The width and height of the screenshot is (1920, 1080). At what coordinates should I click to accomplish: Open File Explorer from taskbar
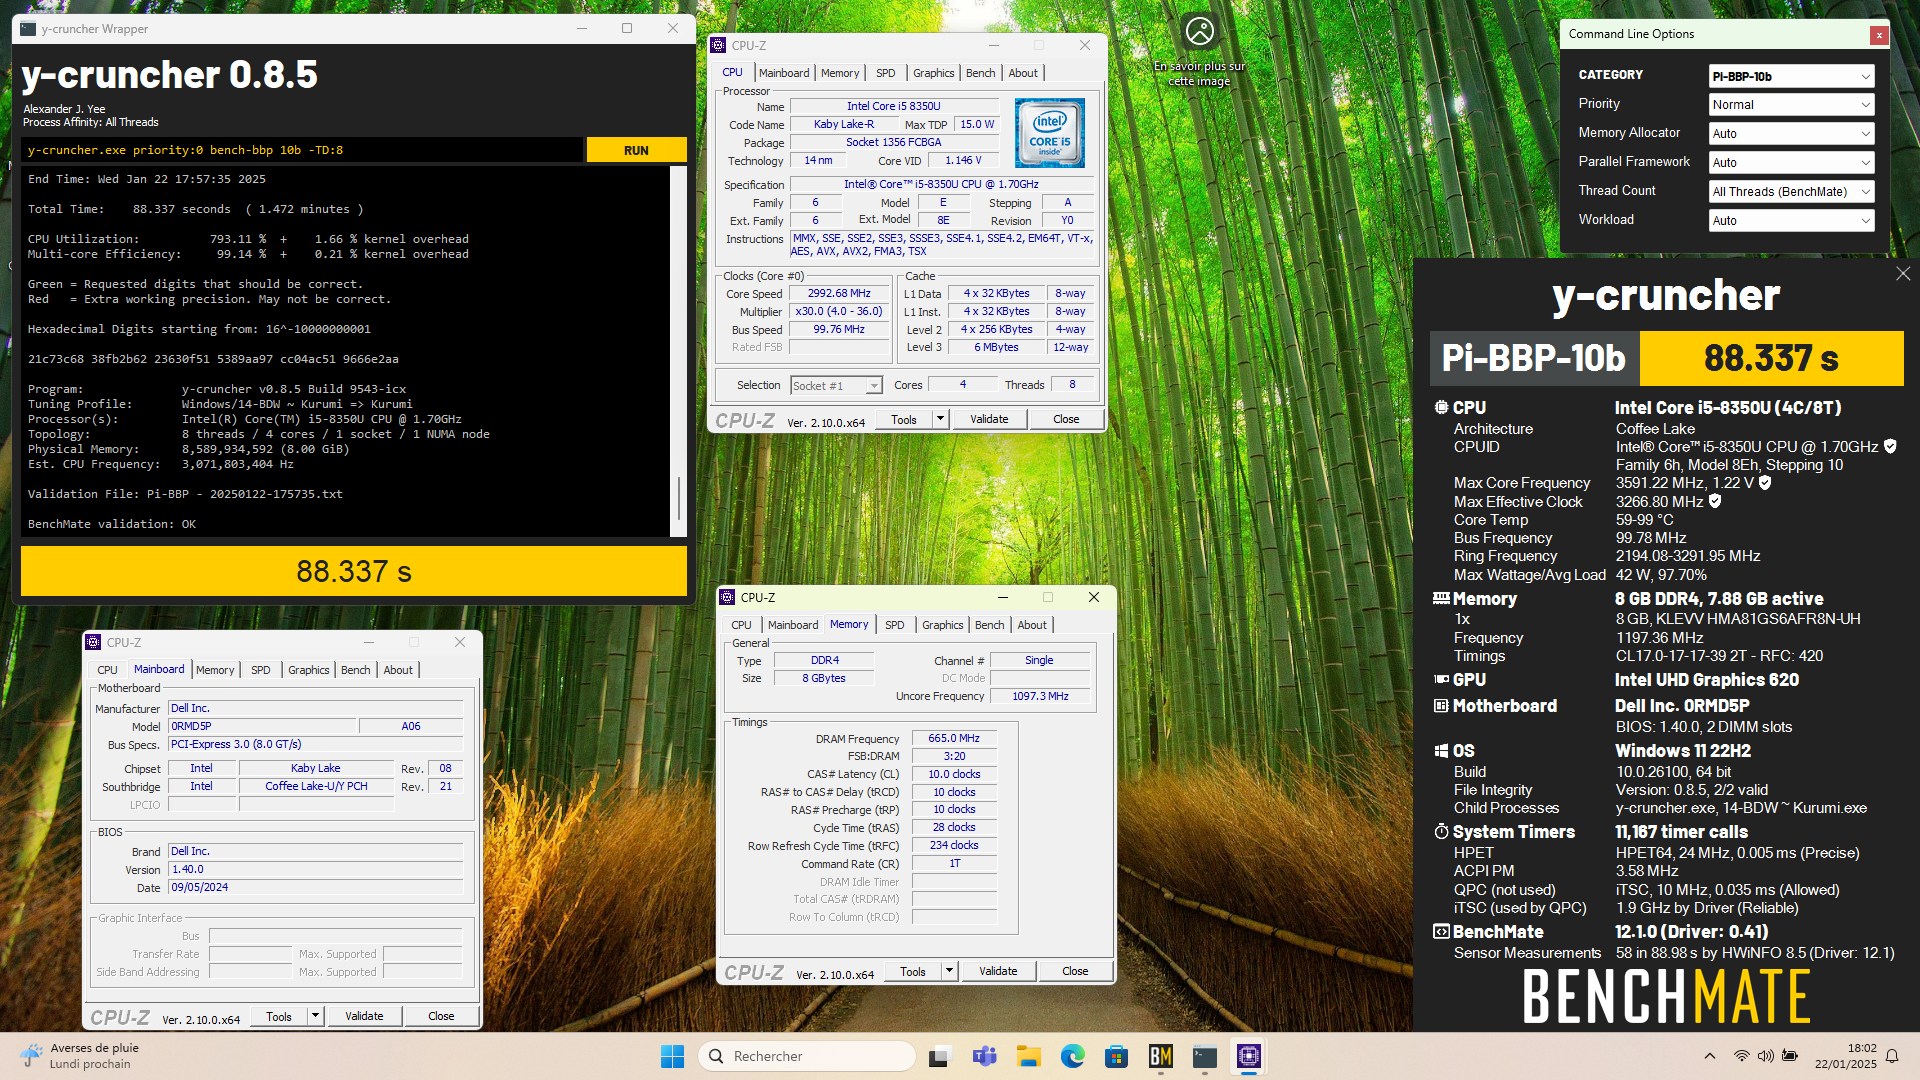[1029, 1056]
